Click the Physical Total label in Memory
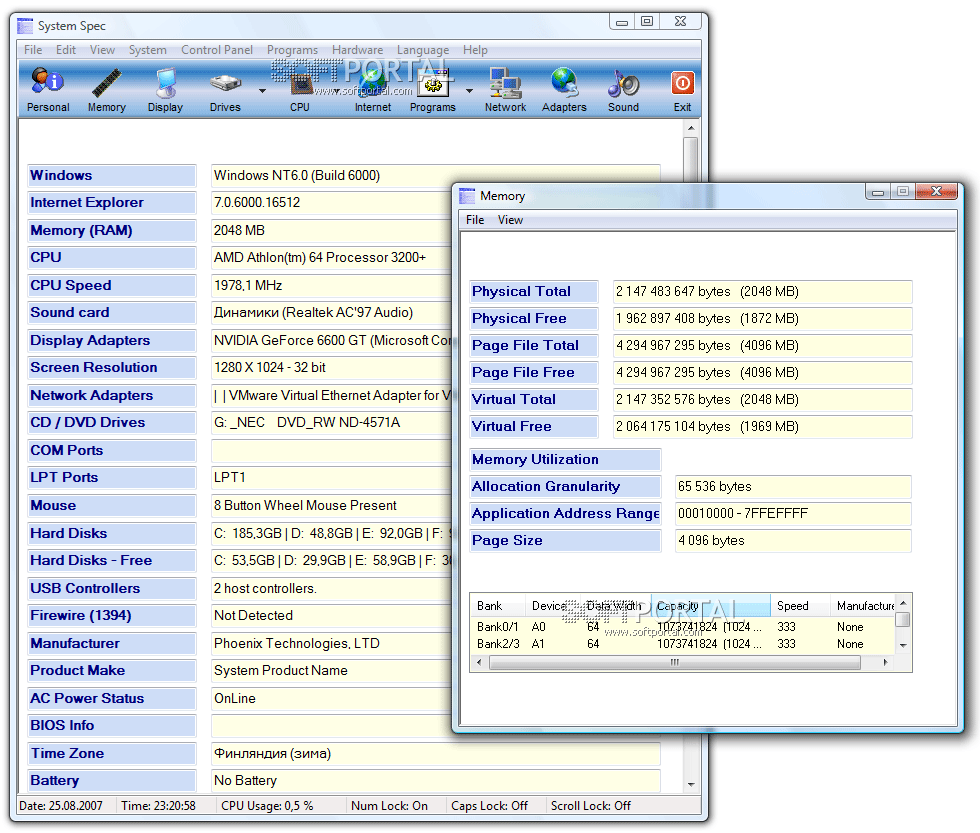Image resolution: width=980 pixels, height=833 pixels. (x=534, y=292)
